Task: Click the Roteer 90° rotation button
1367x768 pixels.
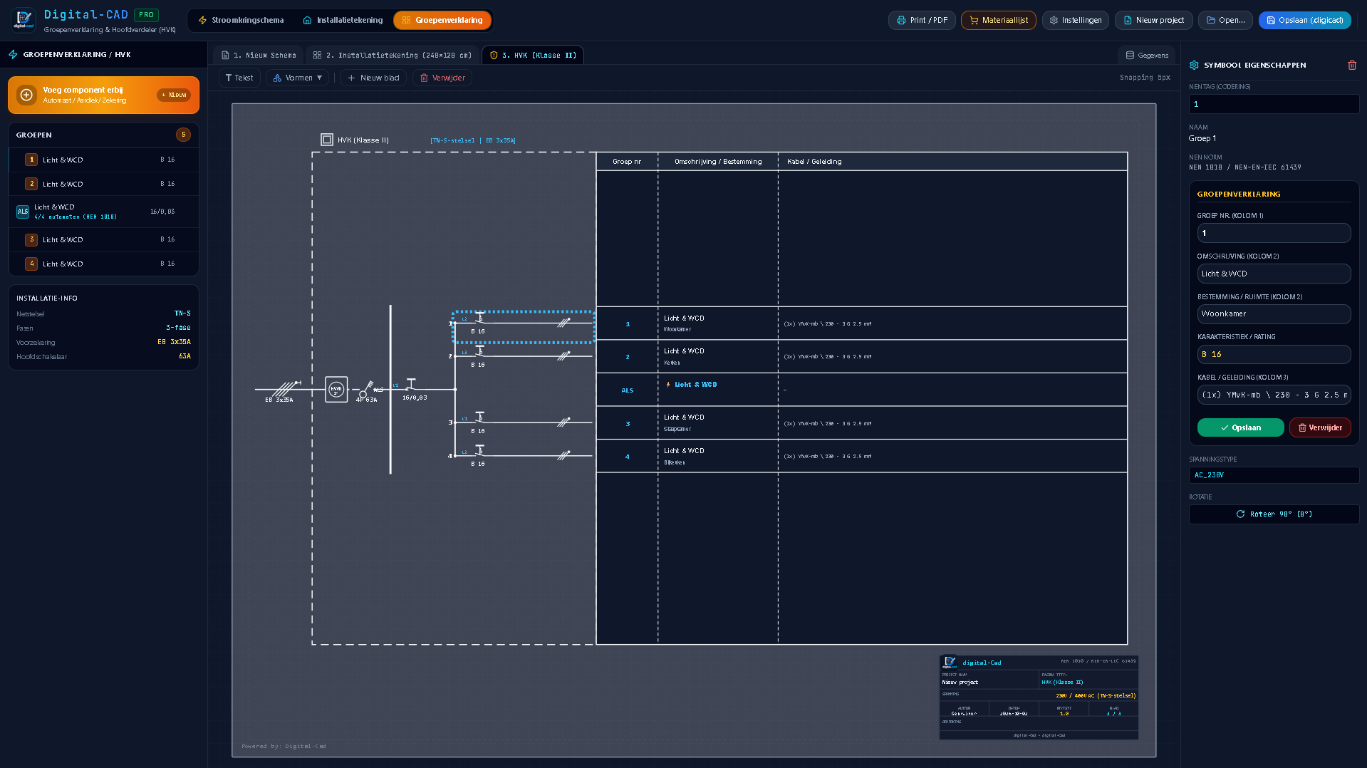Action: (1274, 514)
